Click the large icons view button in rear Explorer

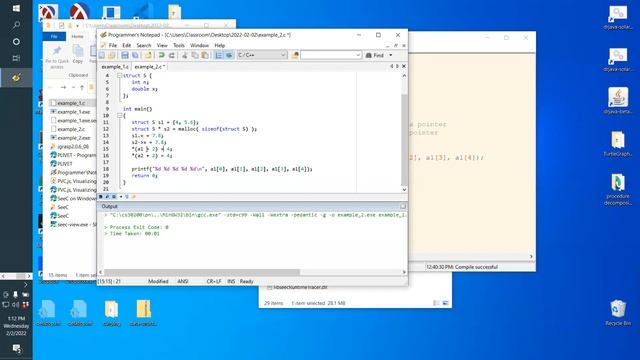445,303
